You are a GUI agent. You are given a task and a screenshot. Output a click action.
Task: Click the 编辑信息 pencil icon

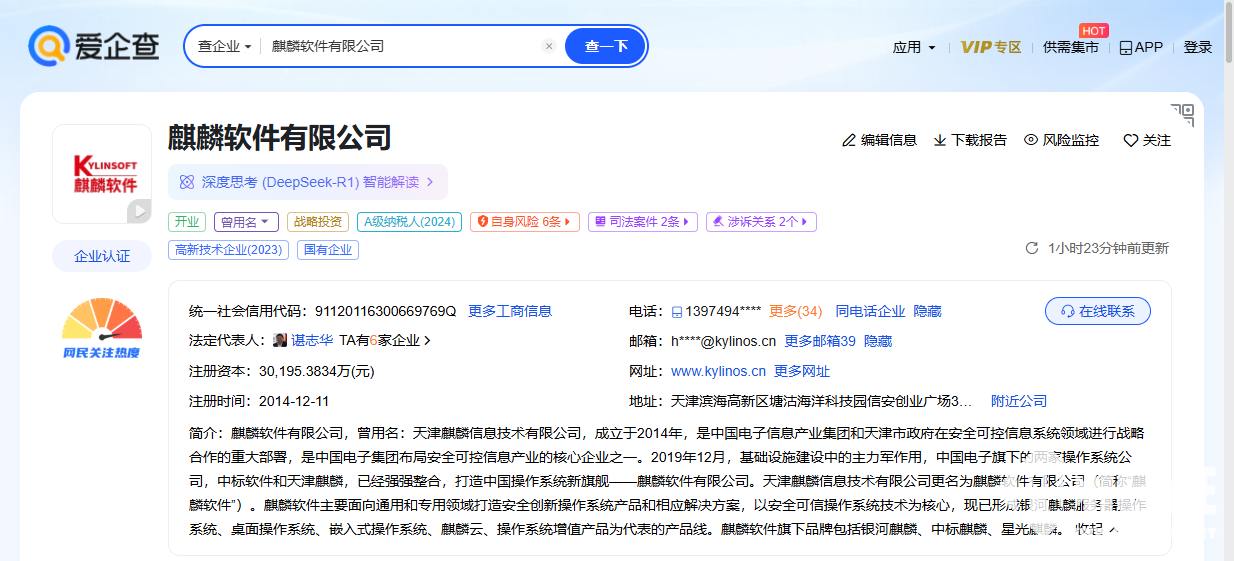849,140
